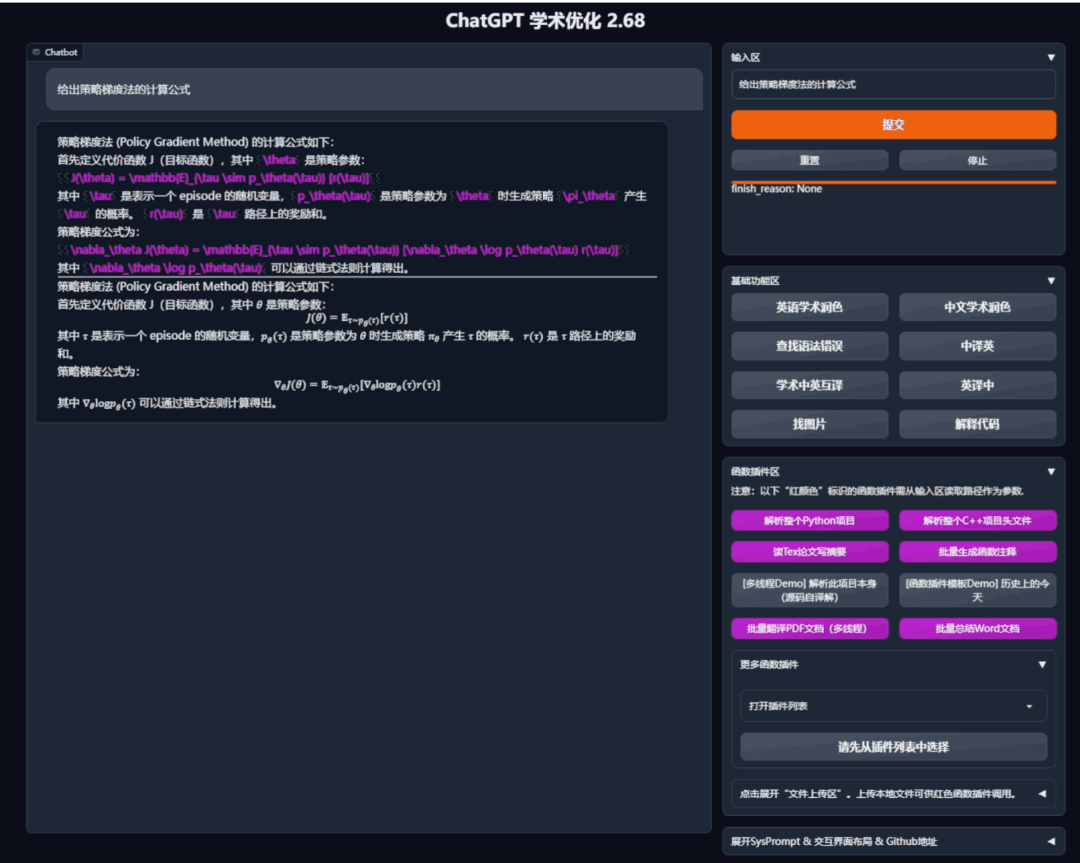Screen dimensions: 1080x863
Task: Click the 展开SysPrompt & 交互界面布局 & Github地址 label
Action: point(833,842)
